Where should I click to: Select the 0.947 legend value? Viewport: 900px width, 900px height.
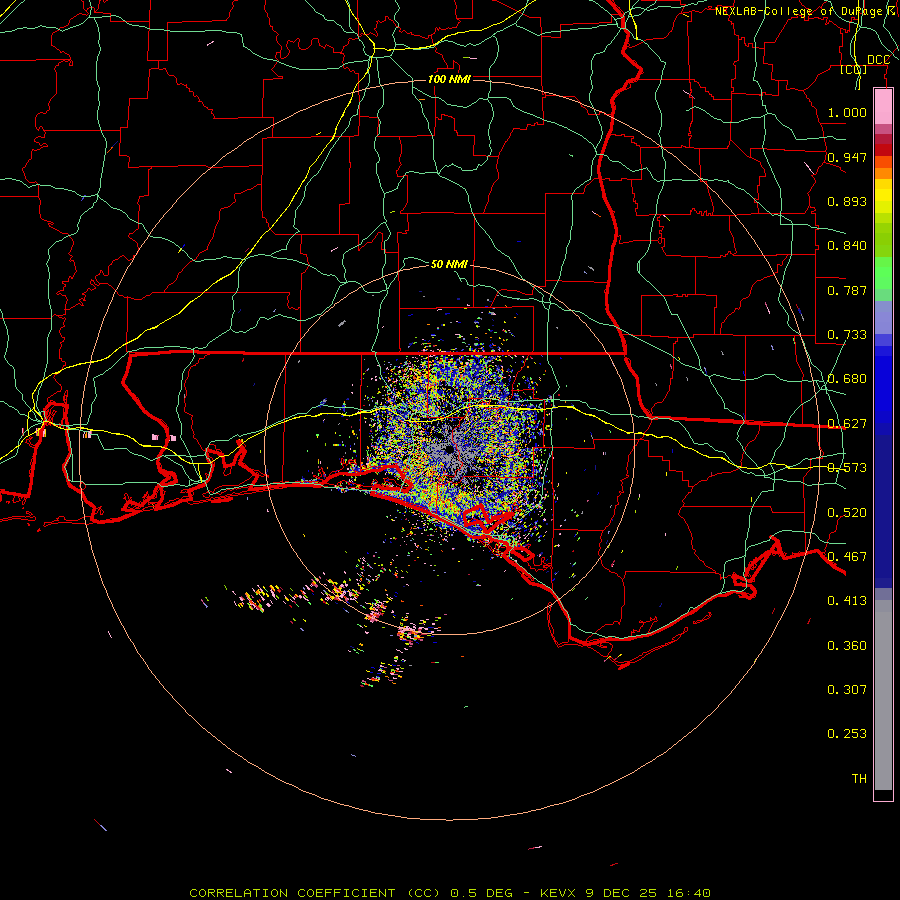click(847, 157)
